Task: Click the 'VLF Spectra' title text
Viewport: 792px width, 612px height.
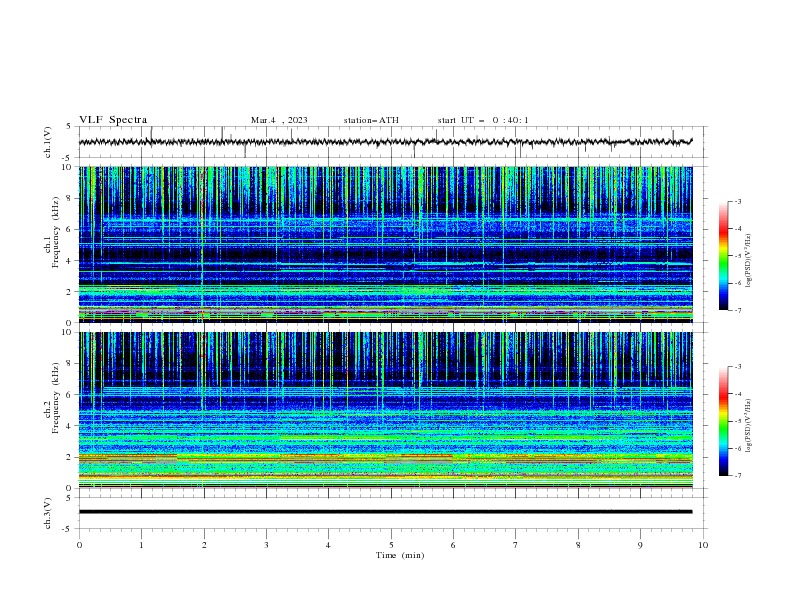Action: [113, 120]
